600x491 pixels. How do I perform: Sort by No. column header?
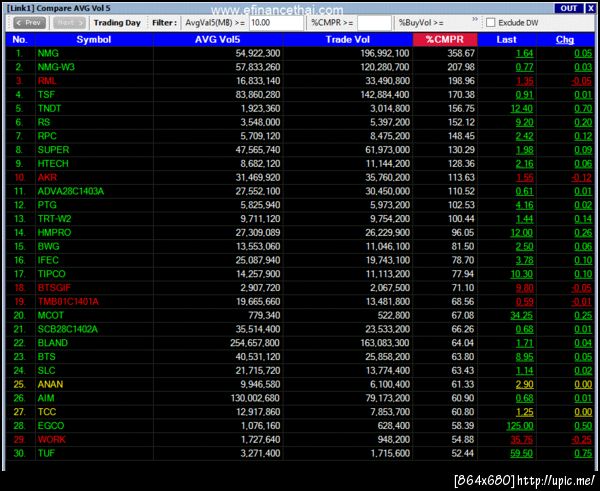(x=20, y=40)
